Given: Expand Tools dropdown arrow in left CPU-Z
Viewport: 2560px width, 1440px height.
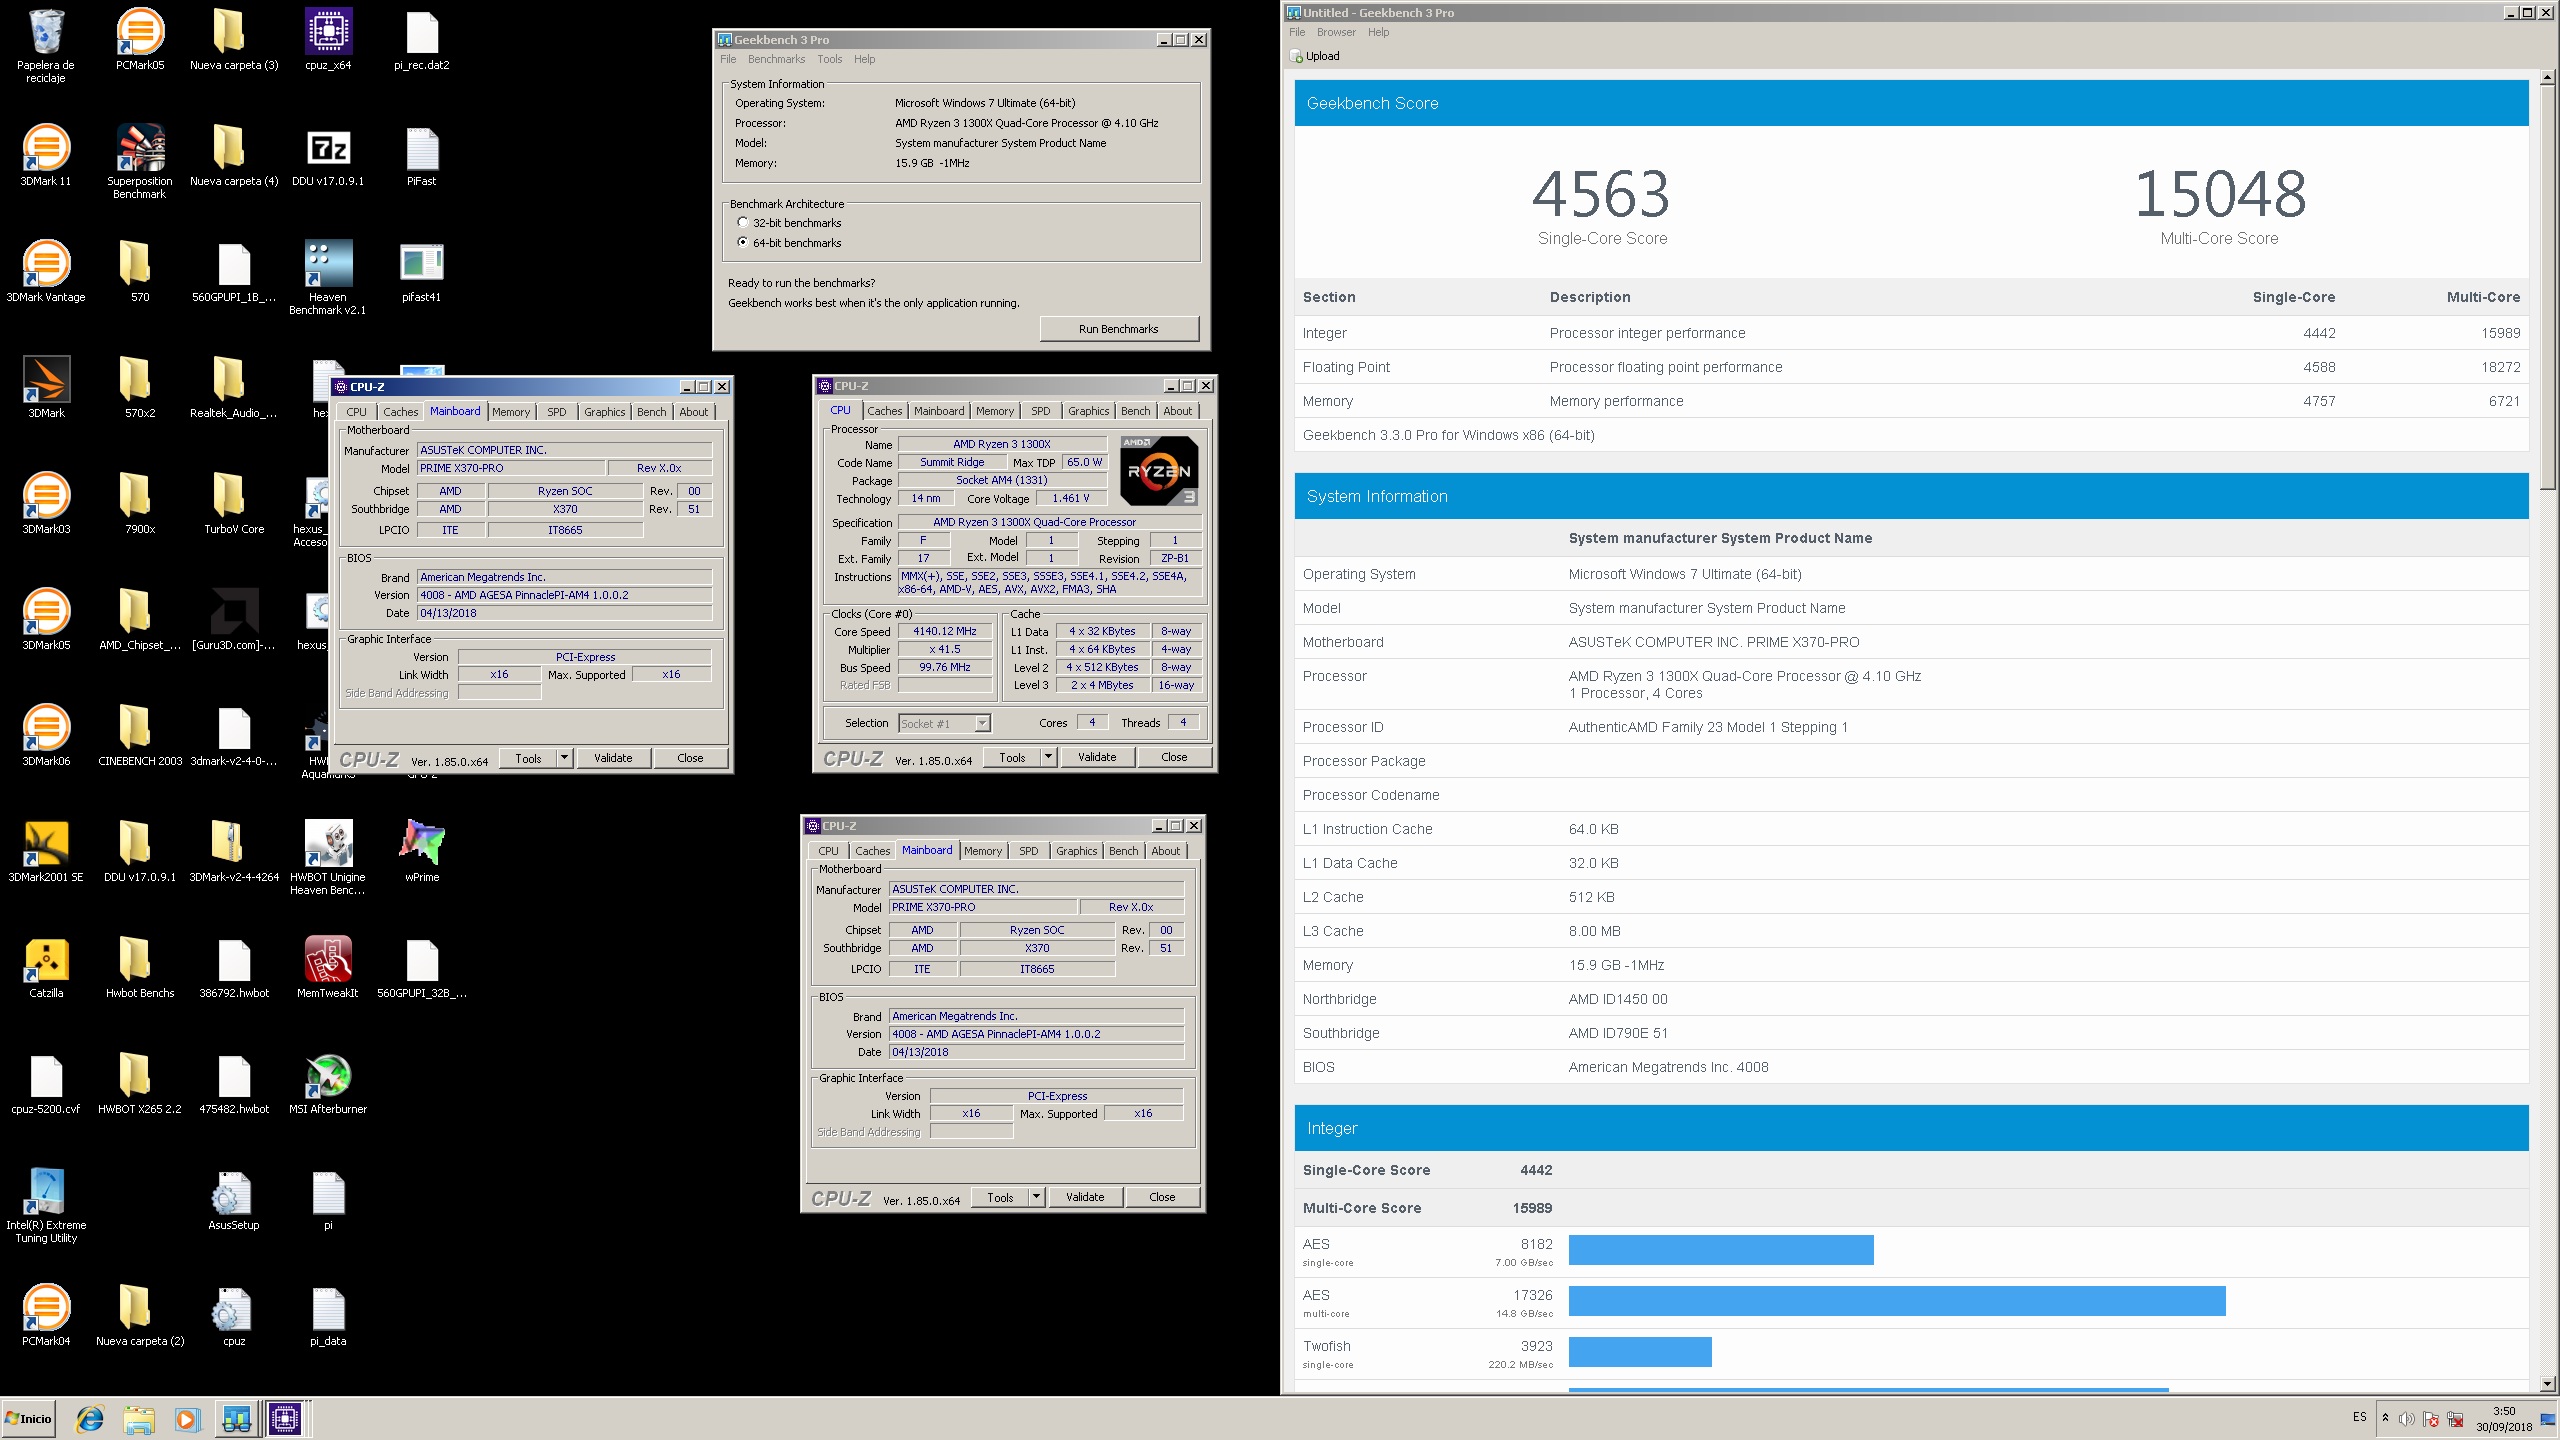Looking at the screenshot, I should [x=564, y=758].
